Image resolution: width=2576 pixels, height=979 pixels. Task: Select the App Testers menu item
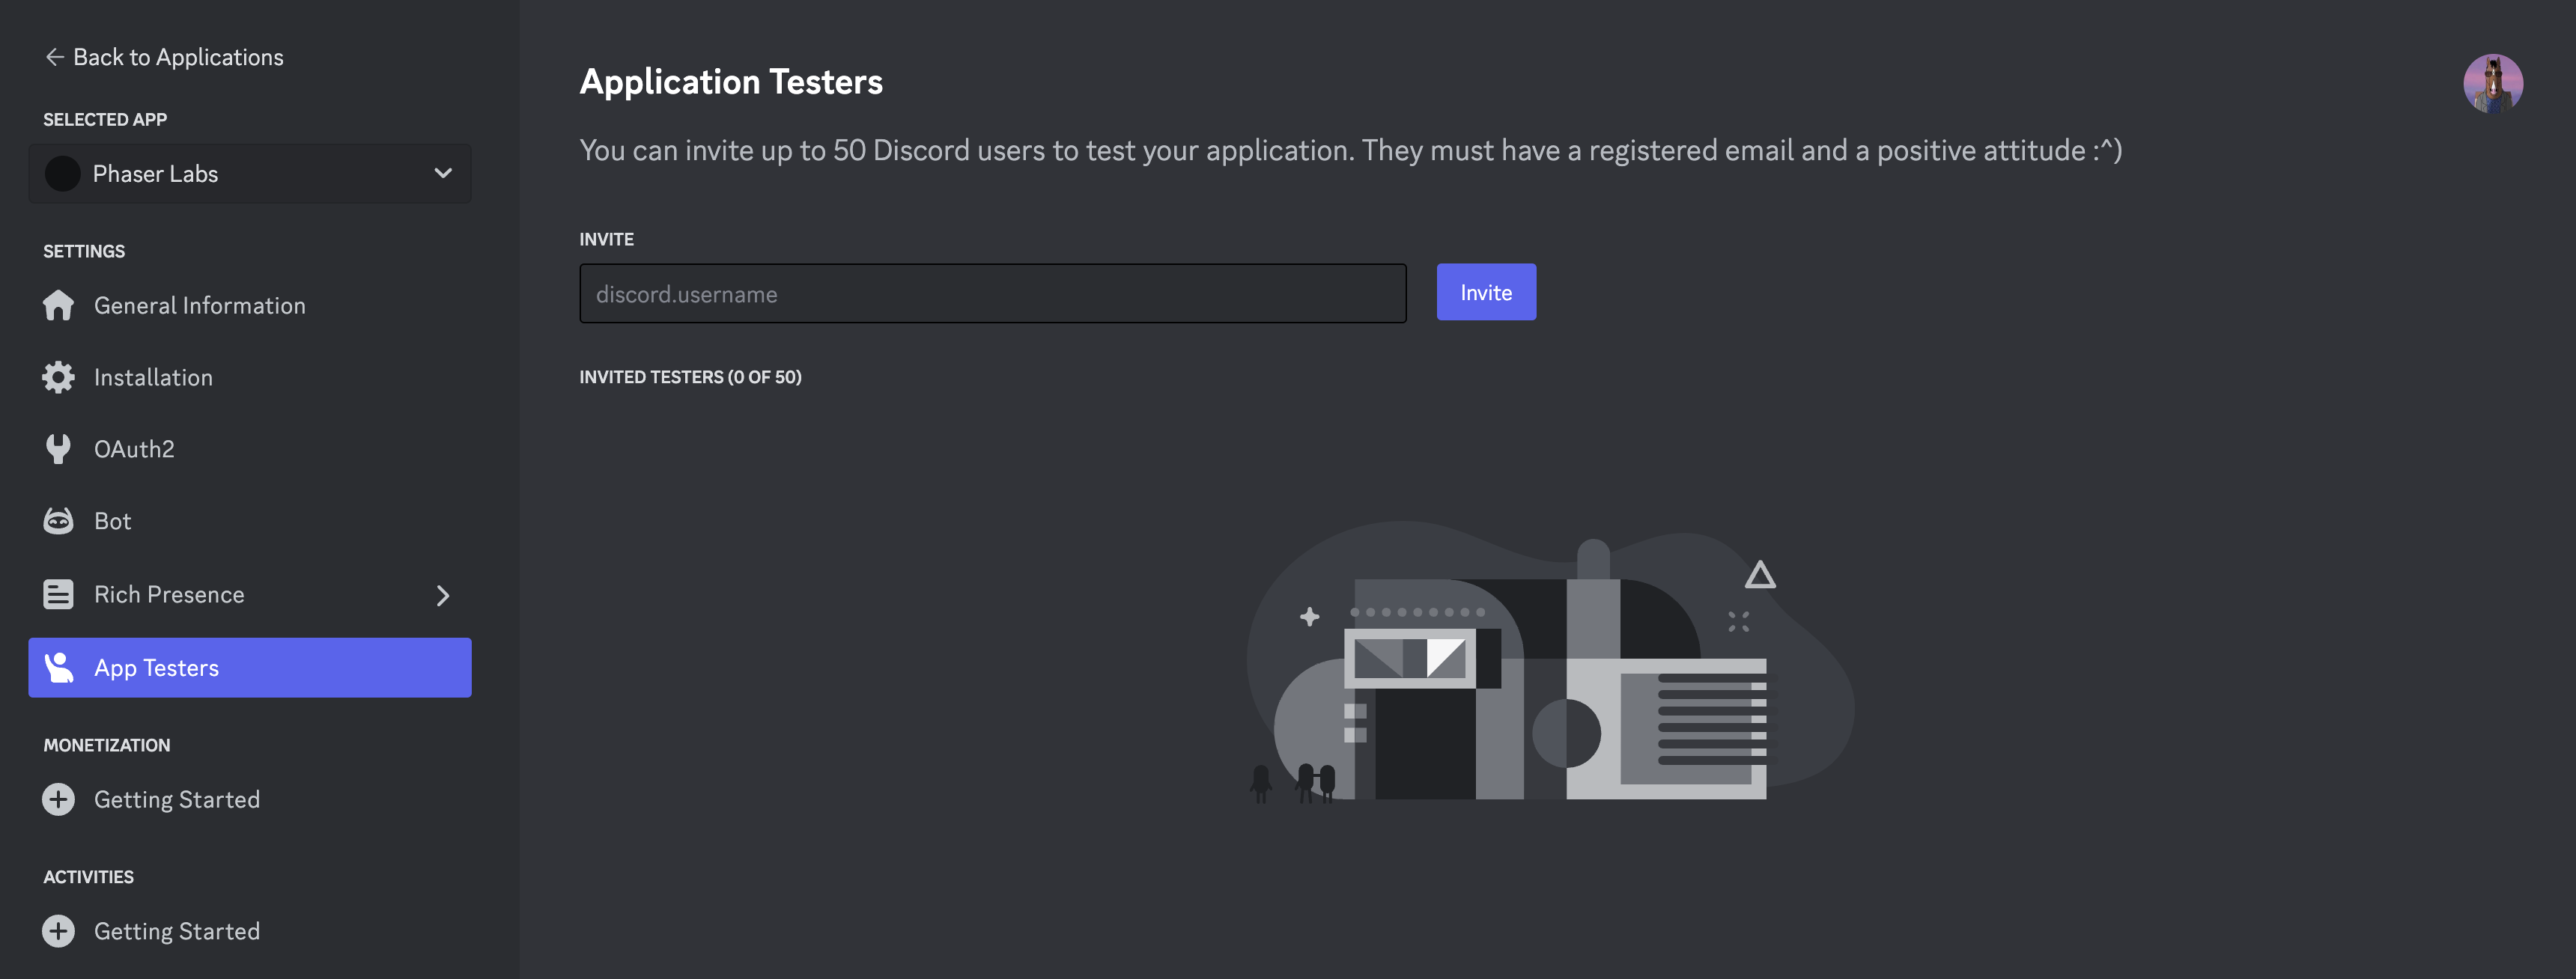click(x=250, y=667)
